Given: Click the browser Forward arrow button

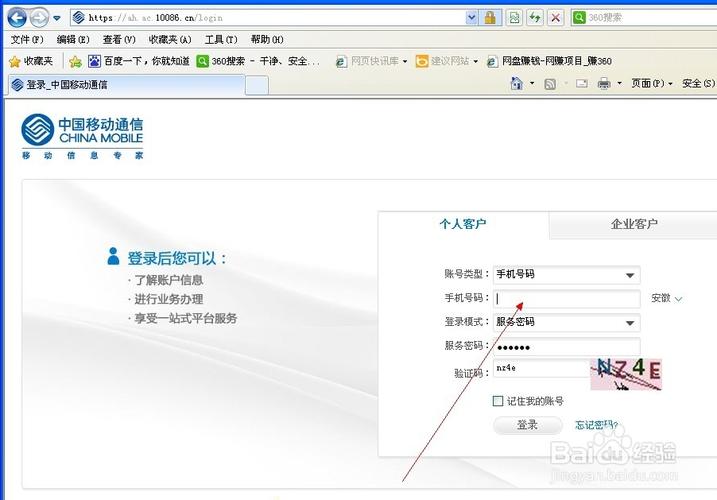Looking at the screenshot, I should tap(39, 18).
